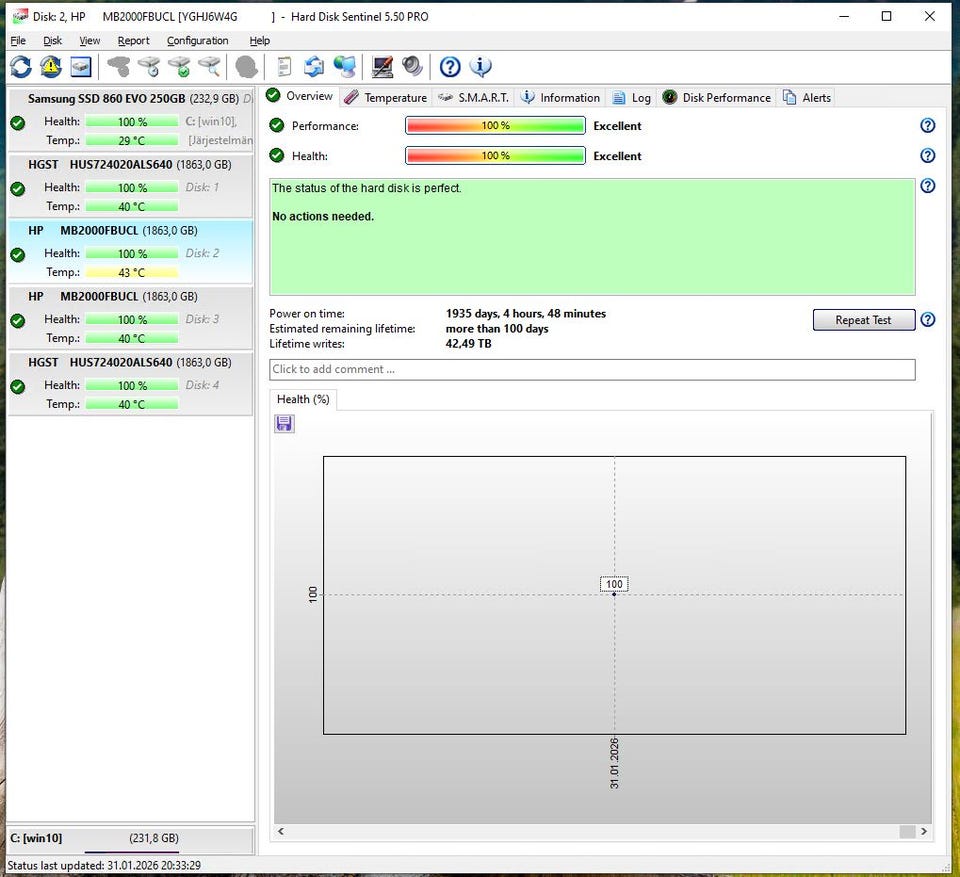Click the info bubble toolbar icon

point(481,67)
